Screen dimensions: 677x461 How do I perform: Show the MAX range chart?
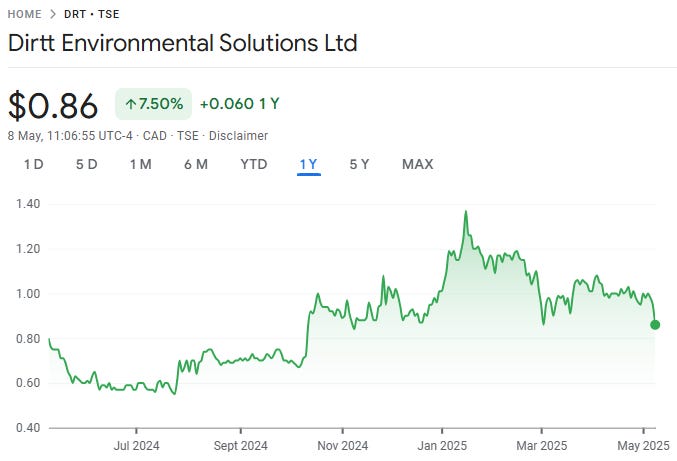pos(418,164)
